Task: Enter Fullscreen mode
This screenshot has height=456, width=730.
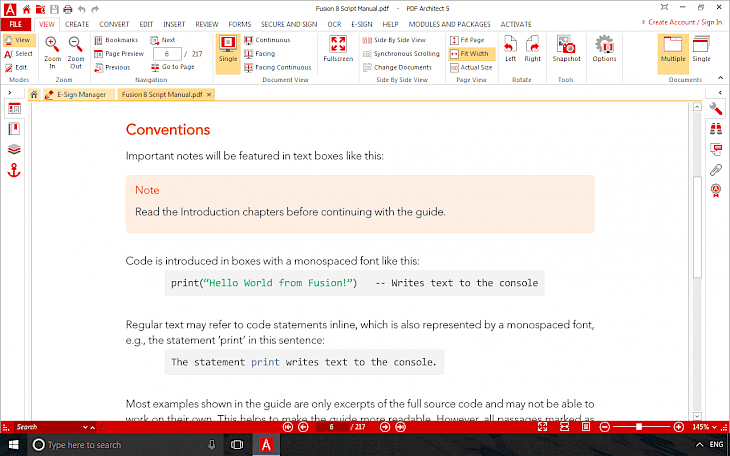Action: pyautogui.click(x=338, y=49)
